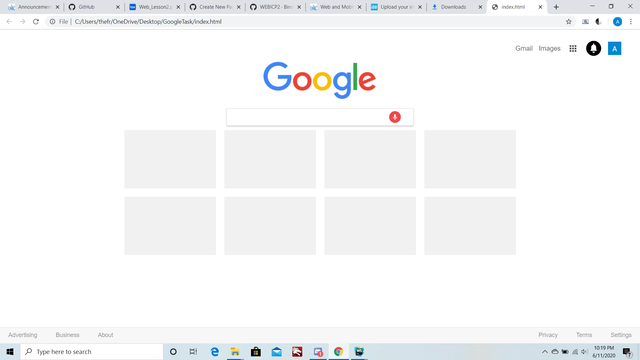Select the first thumbnail tile in bottom row

coord(170,226)
